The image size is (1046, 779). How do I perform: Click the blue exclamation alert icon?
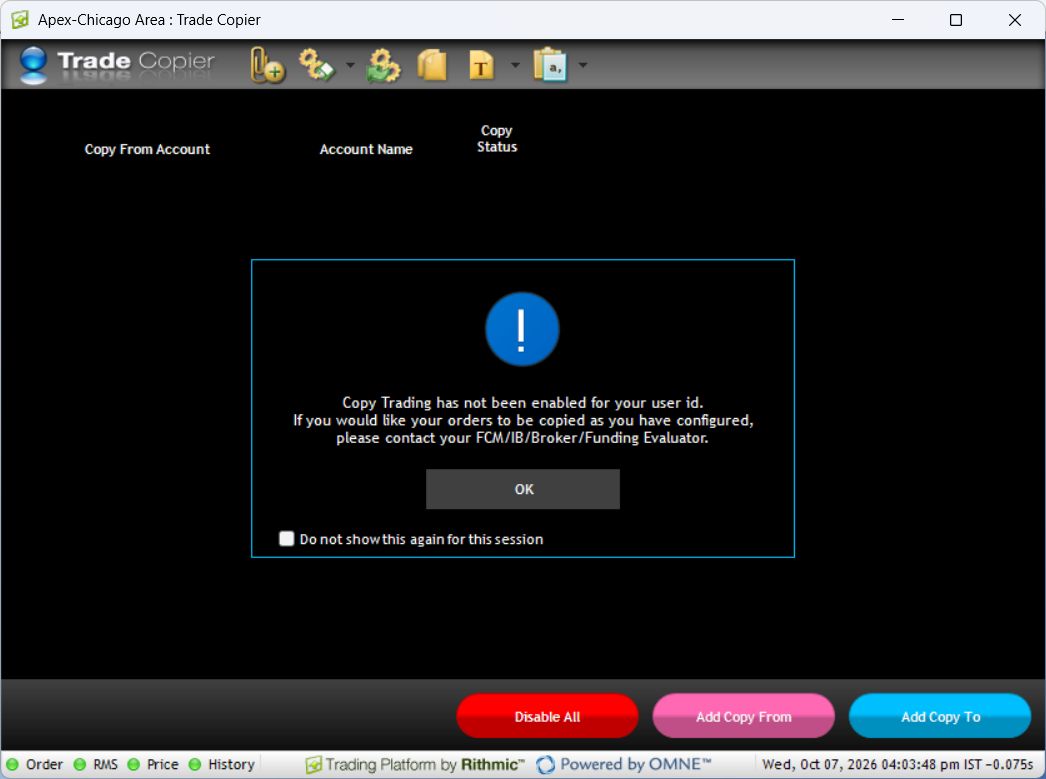coord(522,329)
